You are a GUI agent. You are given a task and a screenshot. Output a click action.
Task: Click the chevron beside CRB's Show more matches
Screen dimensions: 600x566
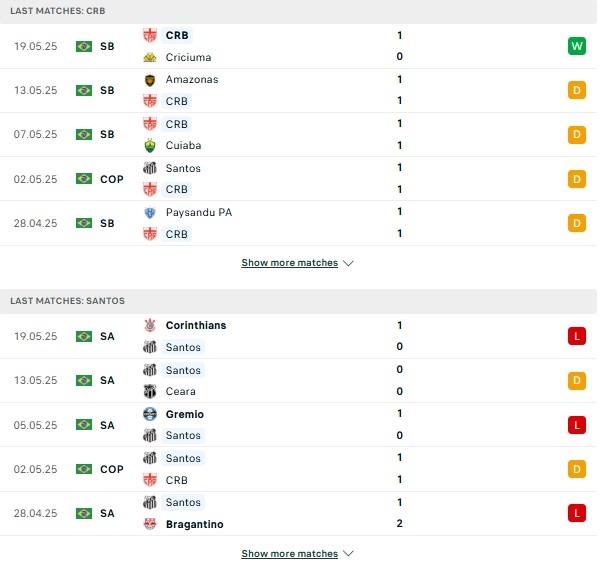tap(348, 263)
